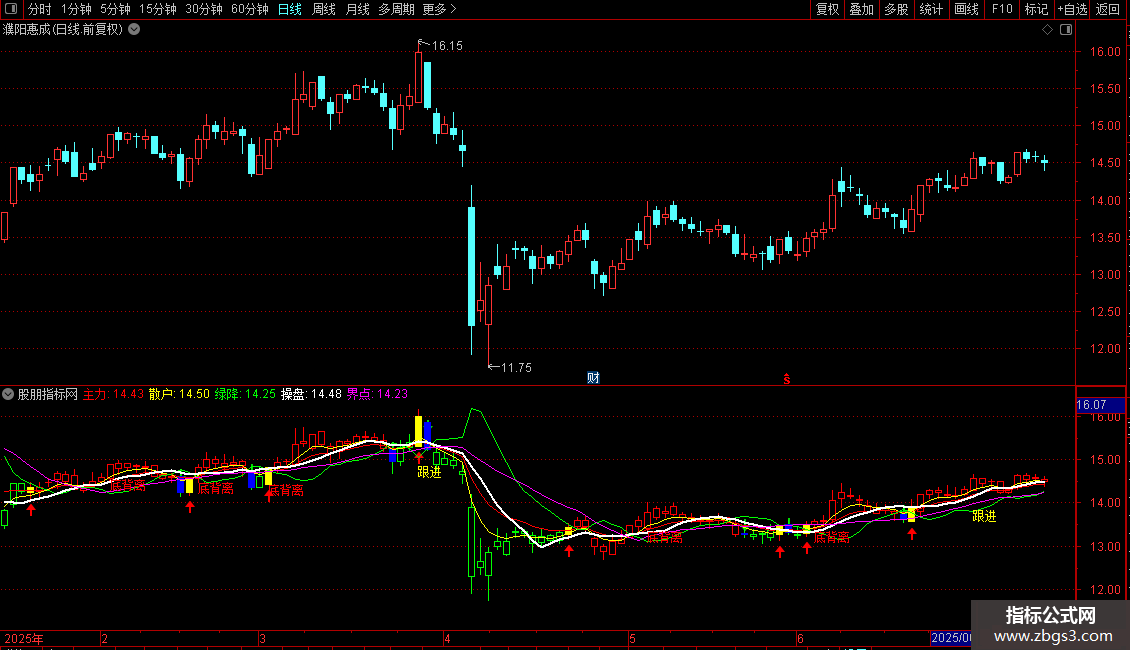This screenshot has width=1130, height=650.
Task: Click the 16.07 value box on the indicator axis
Action: pos(1100,405)
